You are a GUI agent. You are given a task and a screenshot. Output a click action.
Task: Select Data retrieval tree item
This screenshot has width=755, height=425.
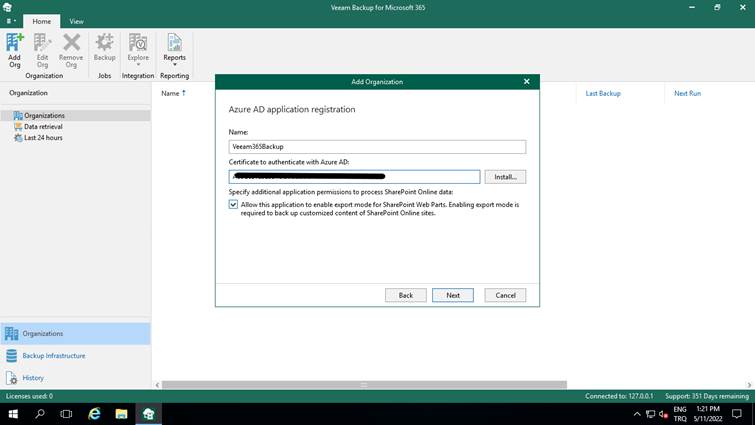[43, 127]
